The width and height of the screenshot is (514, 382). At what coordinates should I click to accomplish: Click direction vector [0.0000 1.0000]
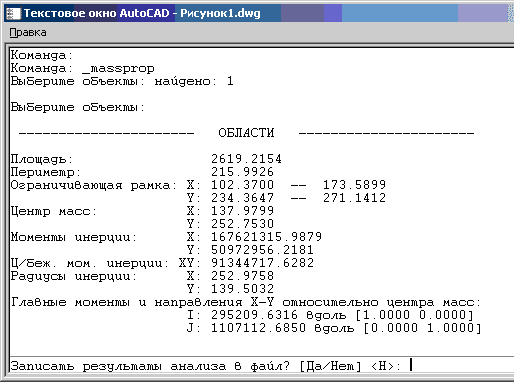422,328
